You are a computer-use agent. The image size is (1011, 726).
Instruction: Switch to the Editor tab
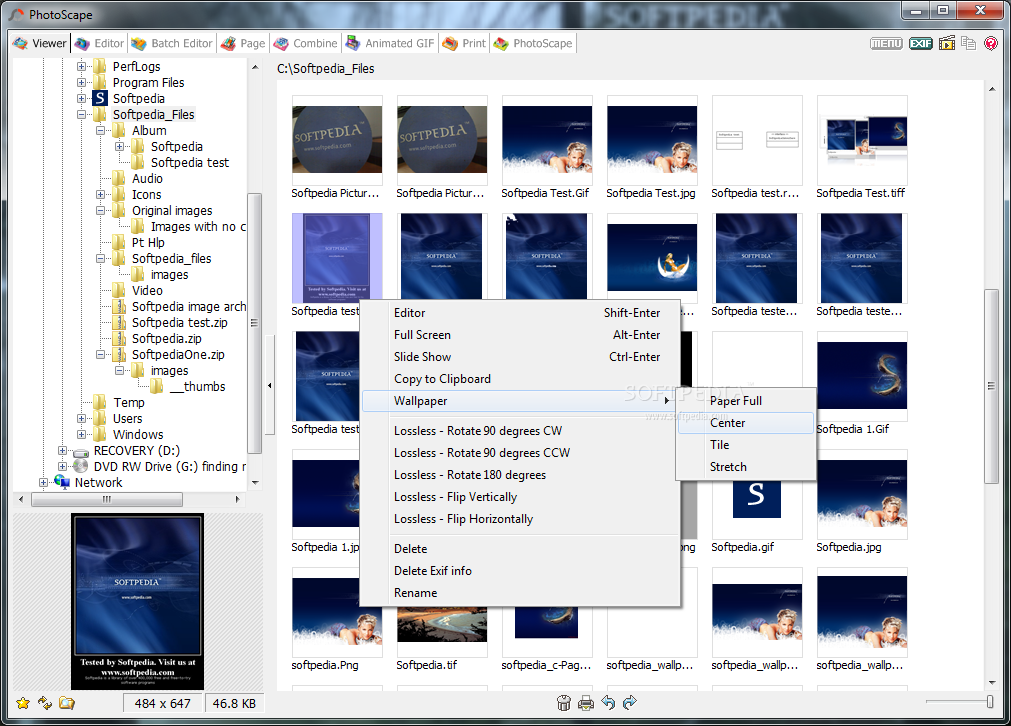coord(99,43)
